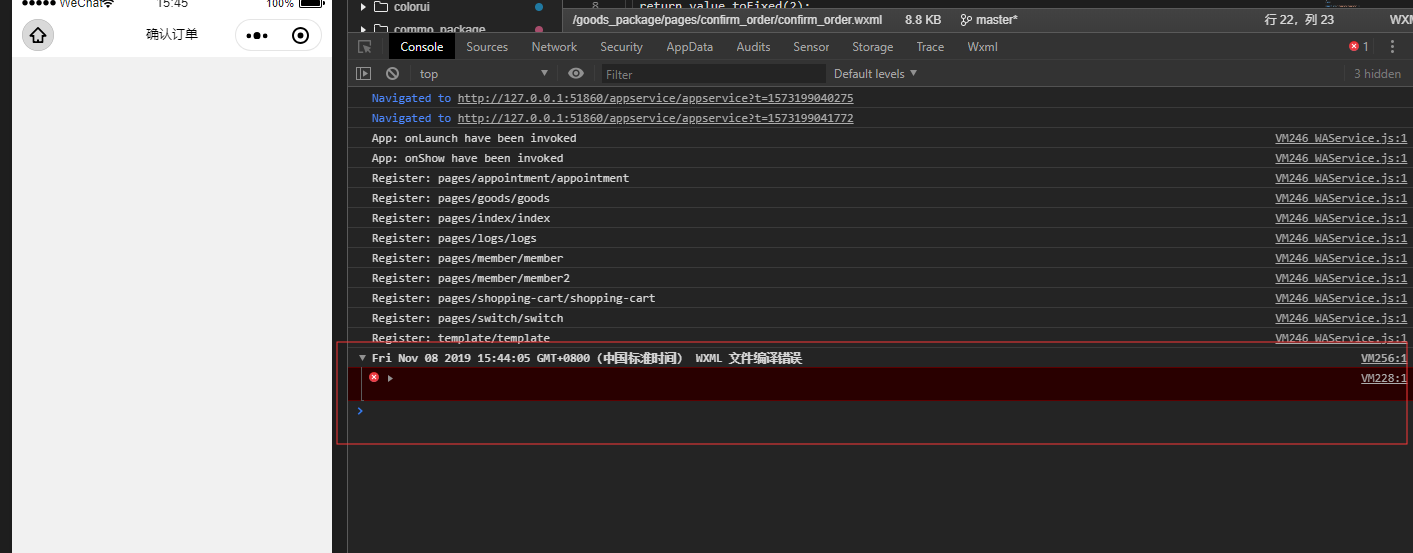Activate the inspect element picker icon
This screenshot has width=1413, height=553.
tap(365, 47)
